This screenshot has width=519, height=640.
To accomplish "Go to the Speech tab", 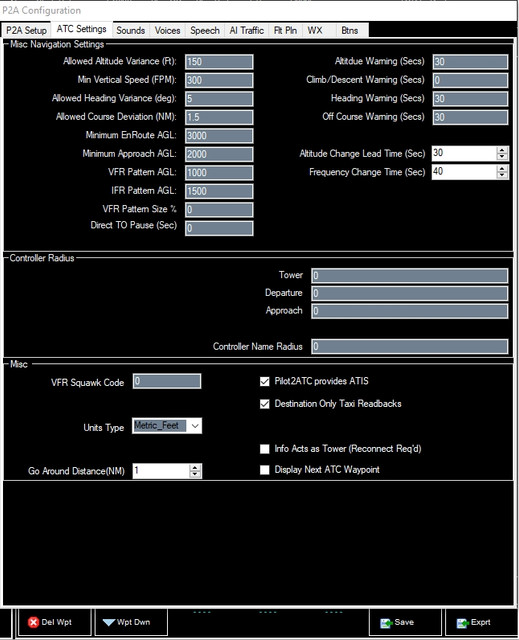I will click(x=205, y=30).
